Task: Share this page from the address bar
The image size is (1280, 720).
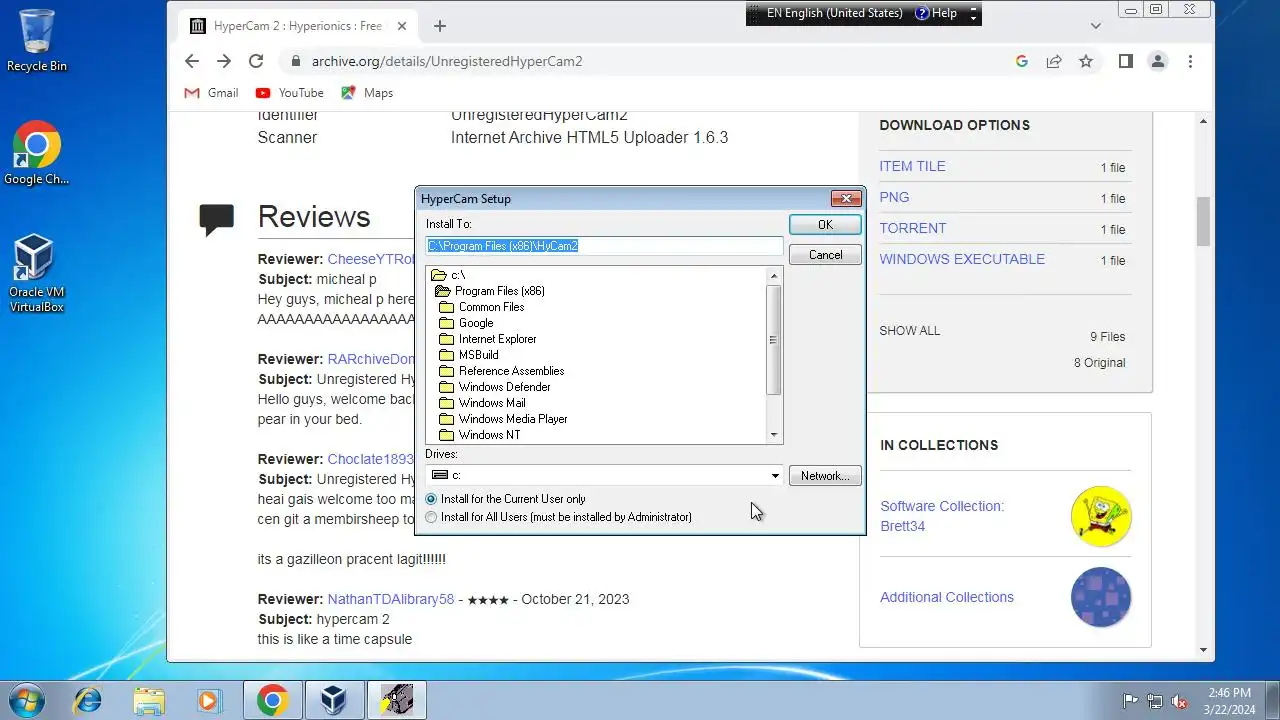Action: point(1054,61)
